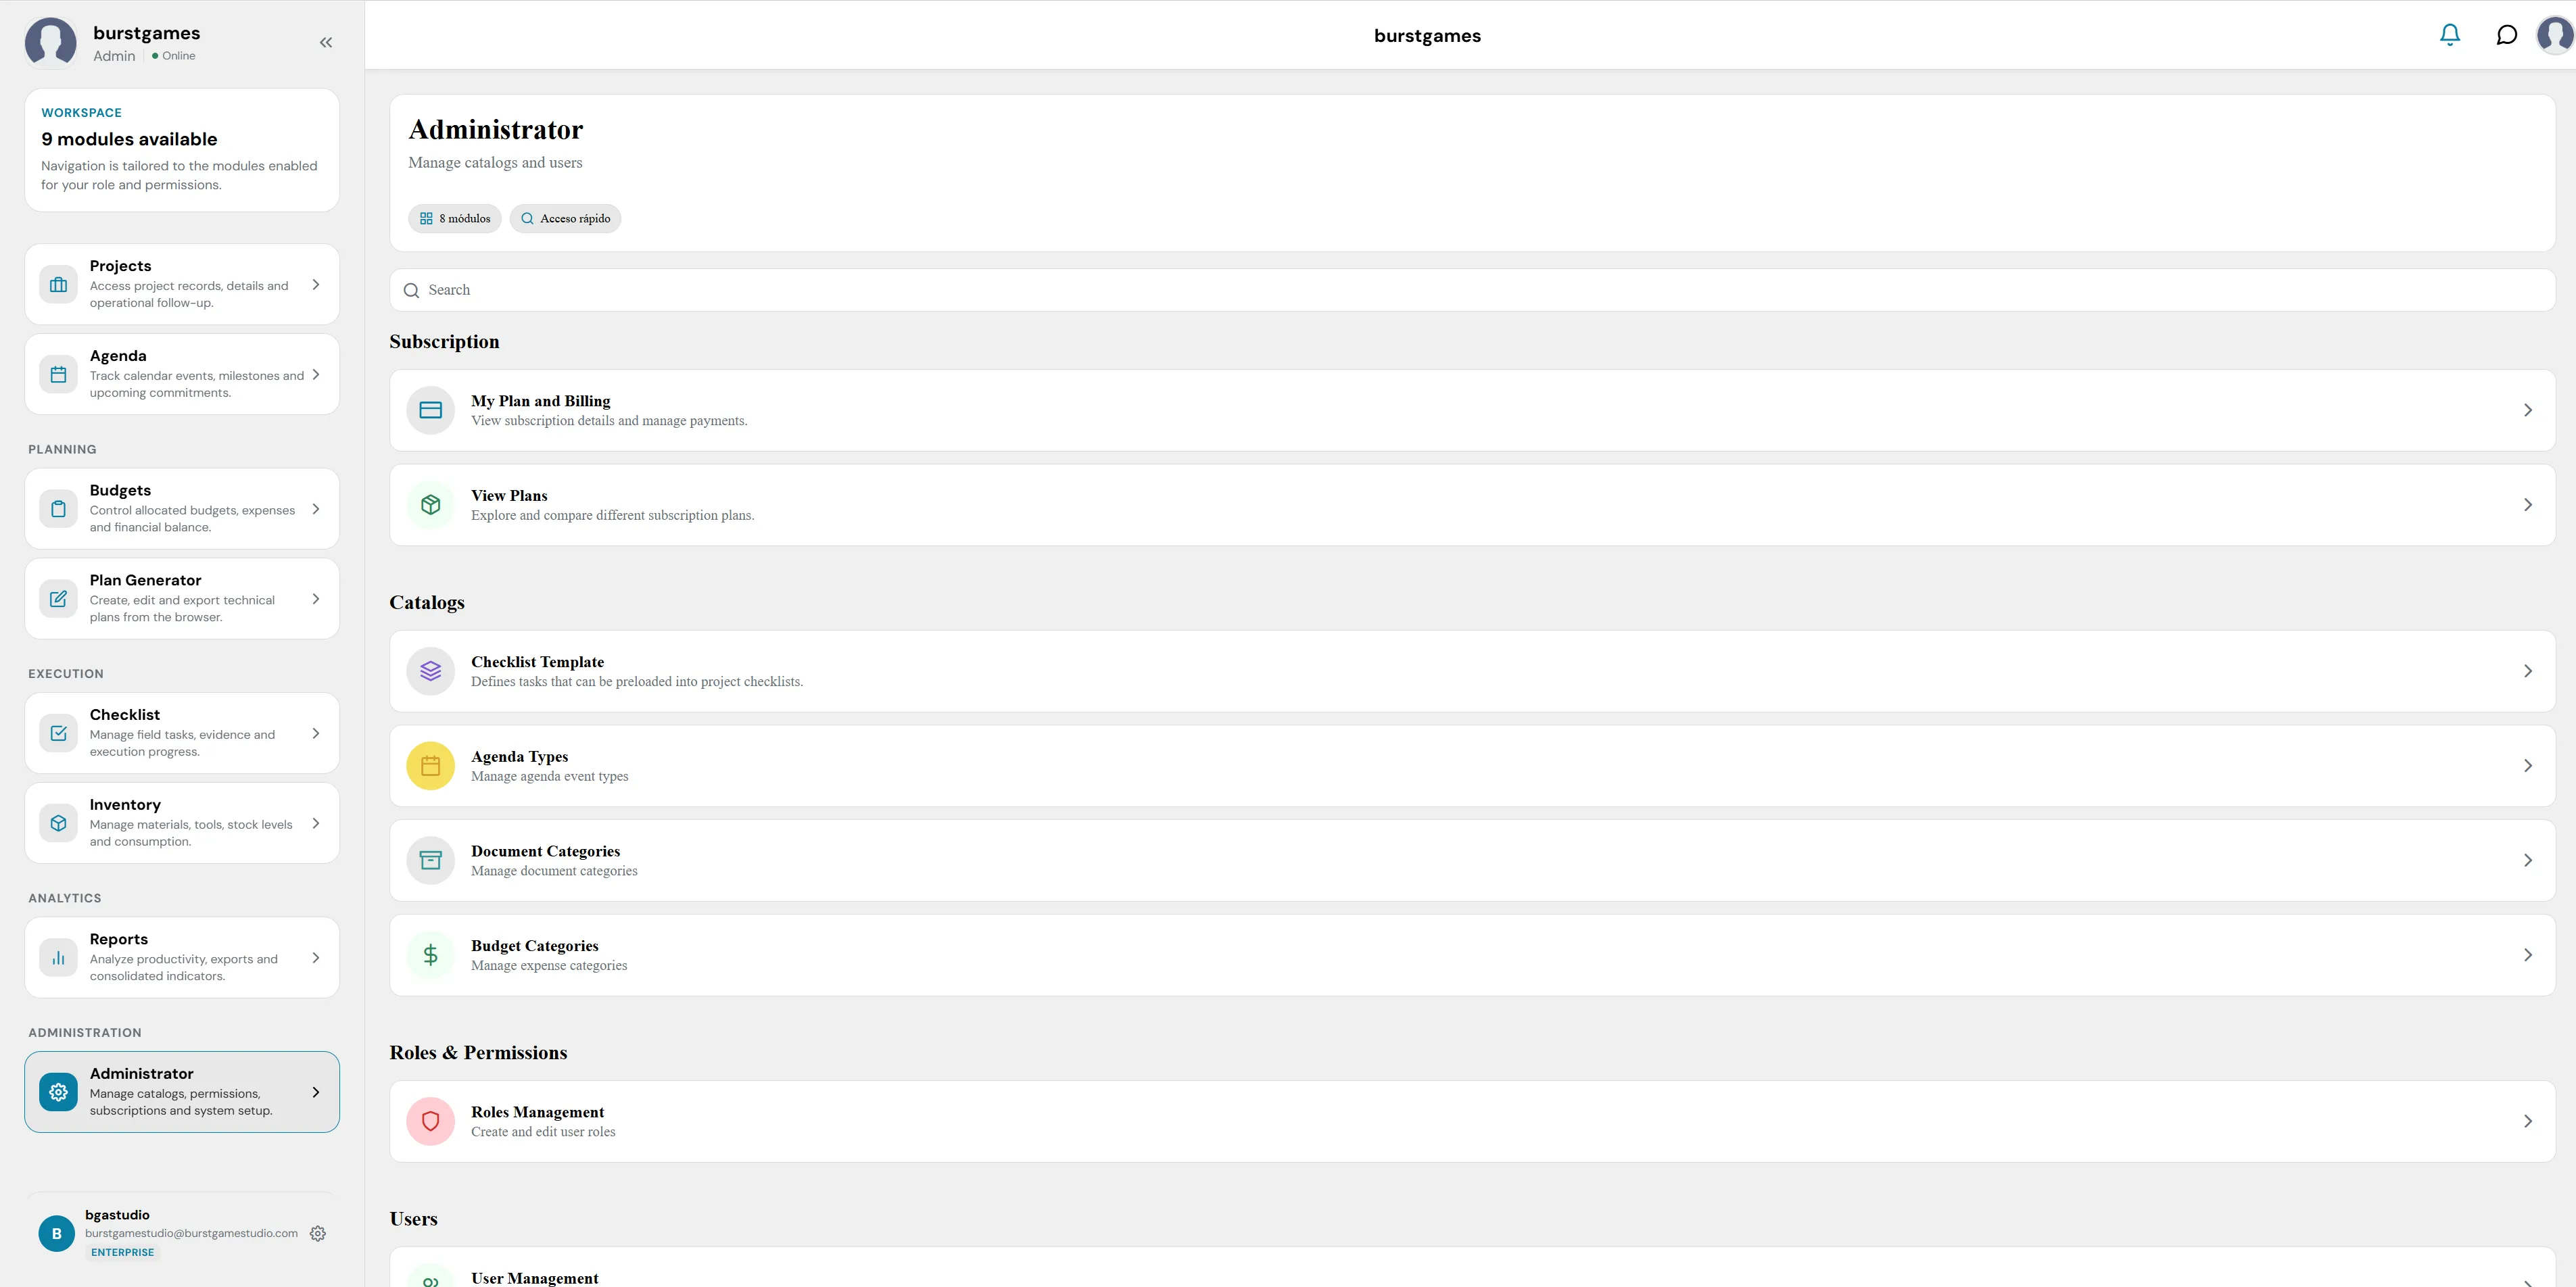Click the Catalogs section heading
Viewport: 2576px width, 1287px height.
pos(427,603)
